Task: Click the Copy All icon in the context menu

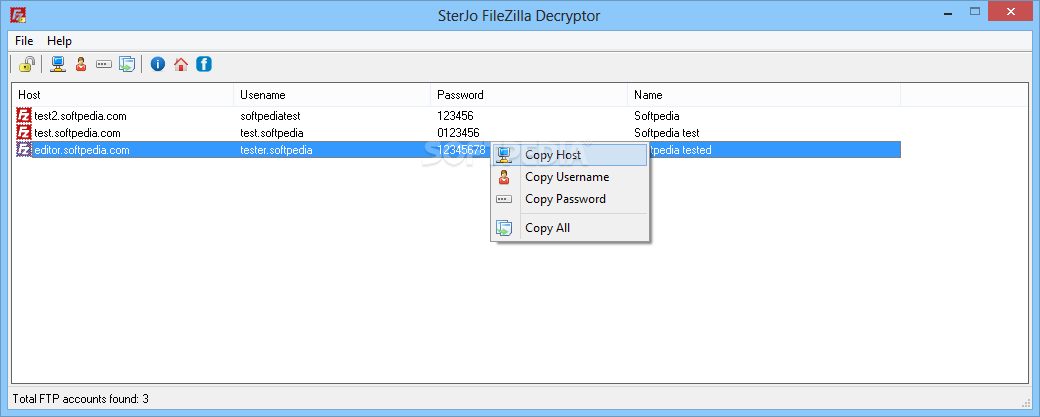Action: (x=504, y=228)
